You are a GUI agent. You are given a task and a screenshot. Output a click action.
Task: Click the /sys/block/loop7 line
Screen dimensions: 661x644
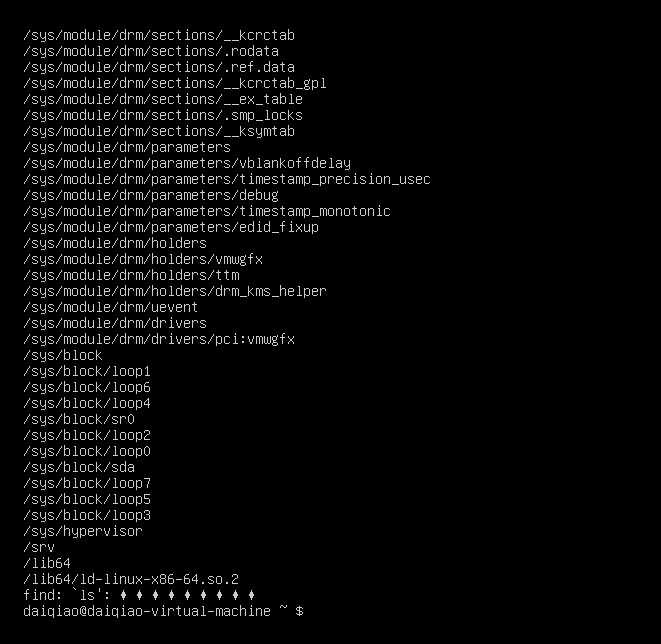[87, 484]
